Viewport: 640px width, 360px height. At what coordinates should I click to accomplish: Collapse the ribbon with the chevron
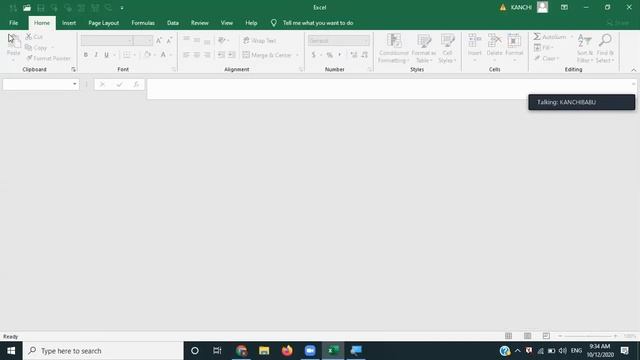click(633, 70)
